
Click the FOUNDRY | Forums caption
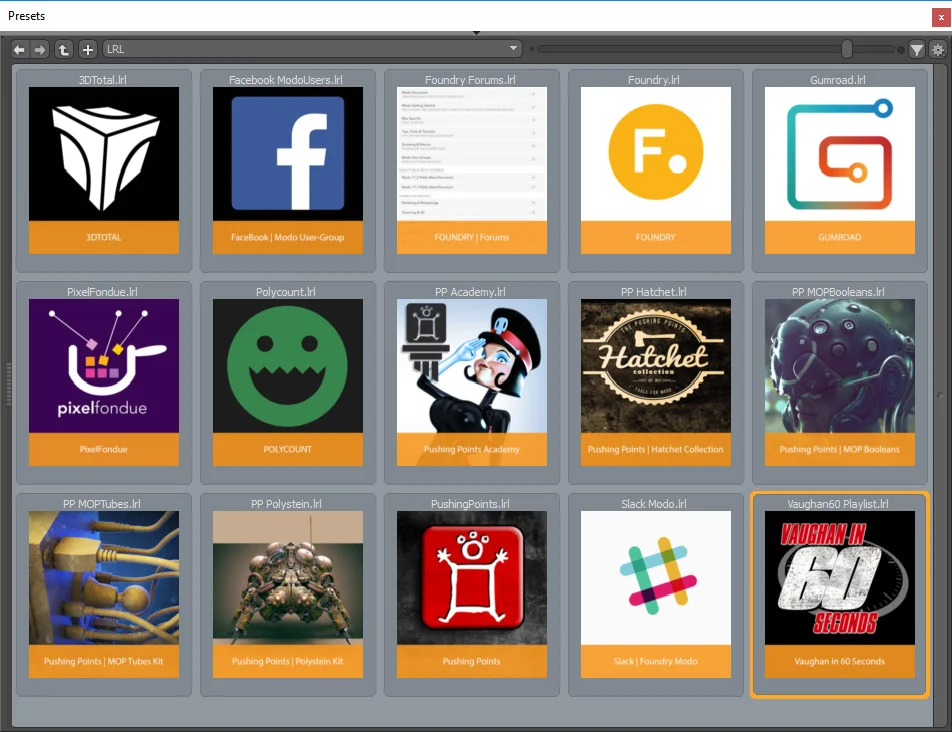pos(472,237)
